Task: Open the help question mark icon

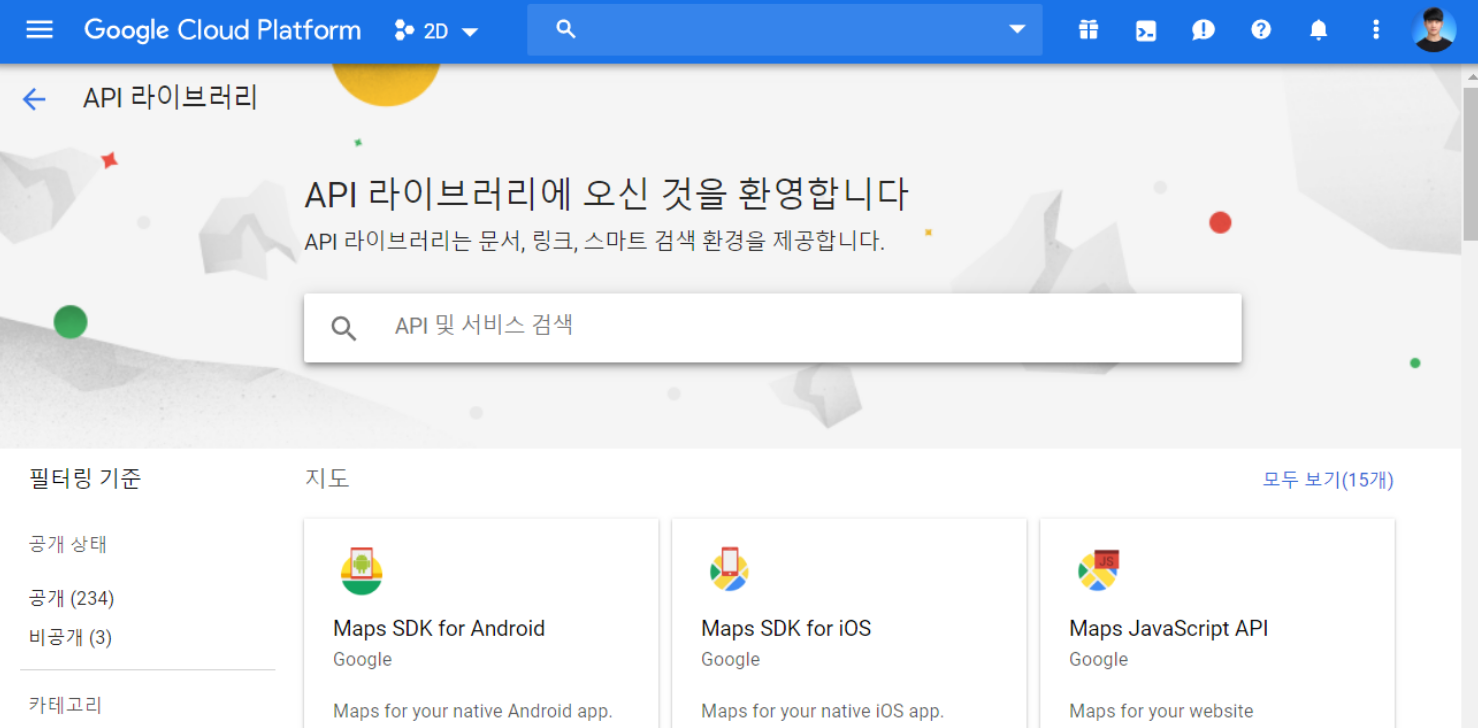Action: click(x=1261, y=30)
